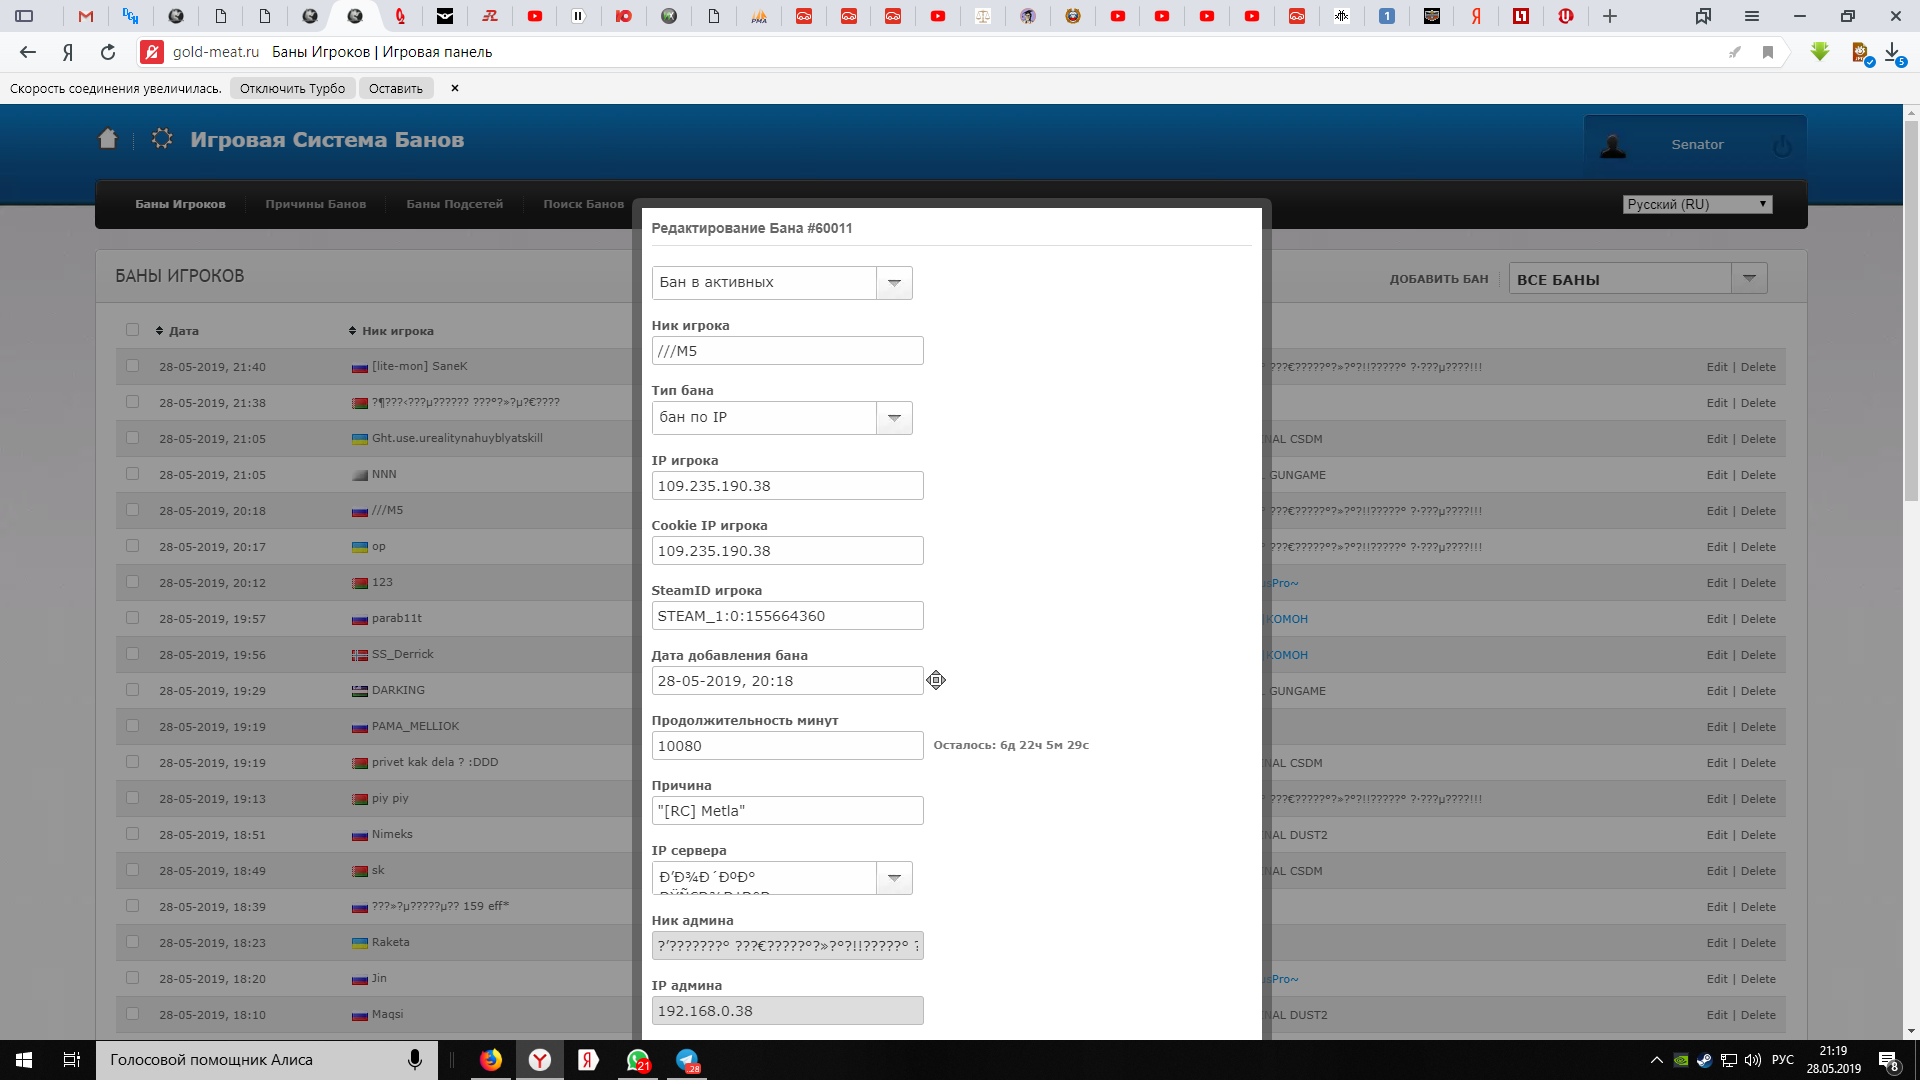Check the box for DARKING row

point(132,690)
